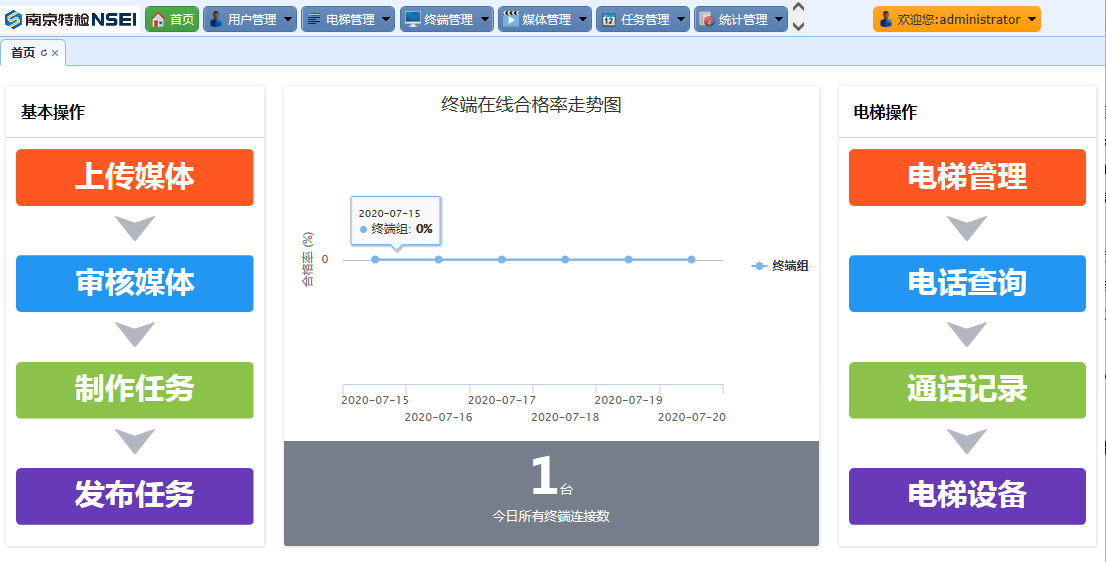Viewport: 1106px width, 562px height.
Task: Click the 任务管理 calendar icon
Action: (x=609, y=19)
